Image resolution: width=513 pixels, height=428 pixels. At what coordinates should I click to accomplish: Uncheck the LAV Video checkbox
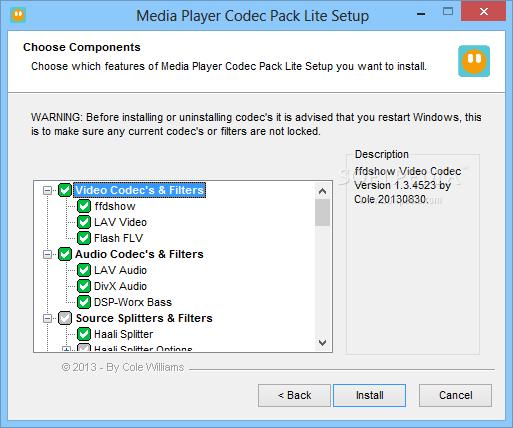pos(84,222)
